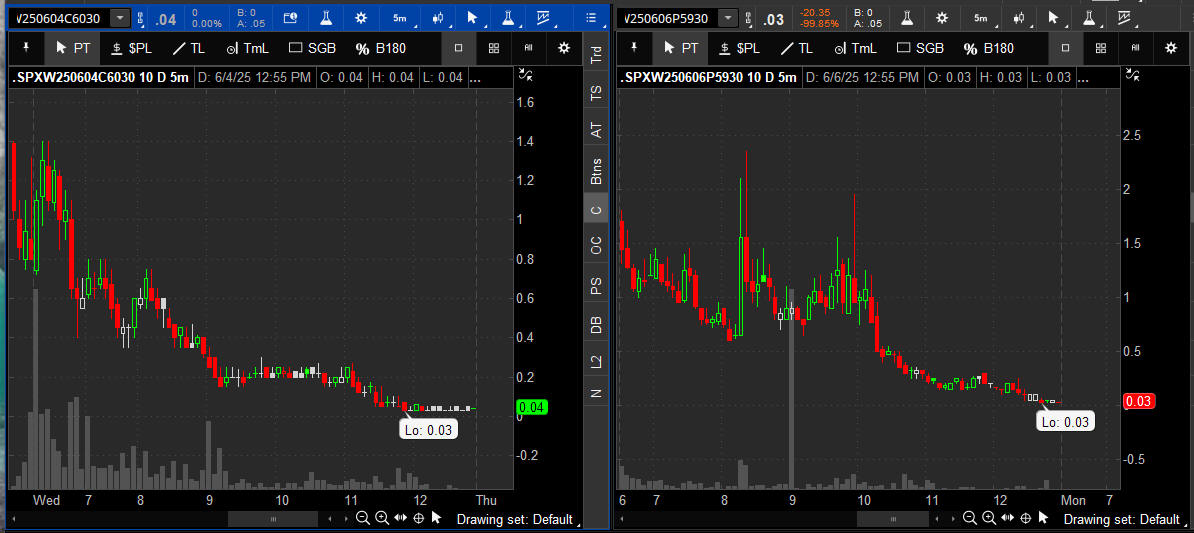Open symbol dropdown next to V250604C6030
Image resolution: width=1194 pixels, height=533 pixels.
pyautogui.click(x=120, y=18)
